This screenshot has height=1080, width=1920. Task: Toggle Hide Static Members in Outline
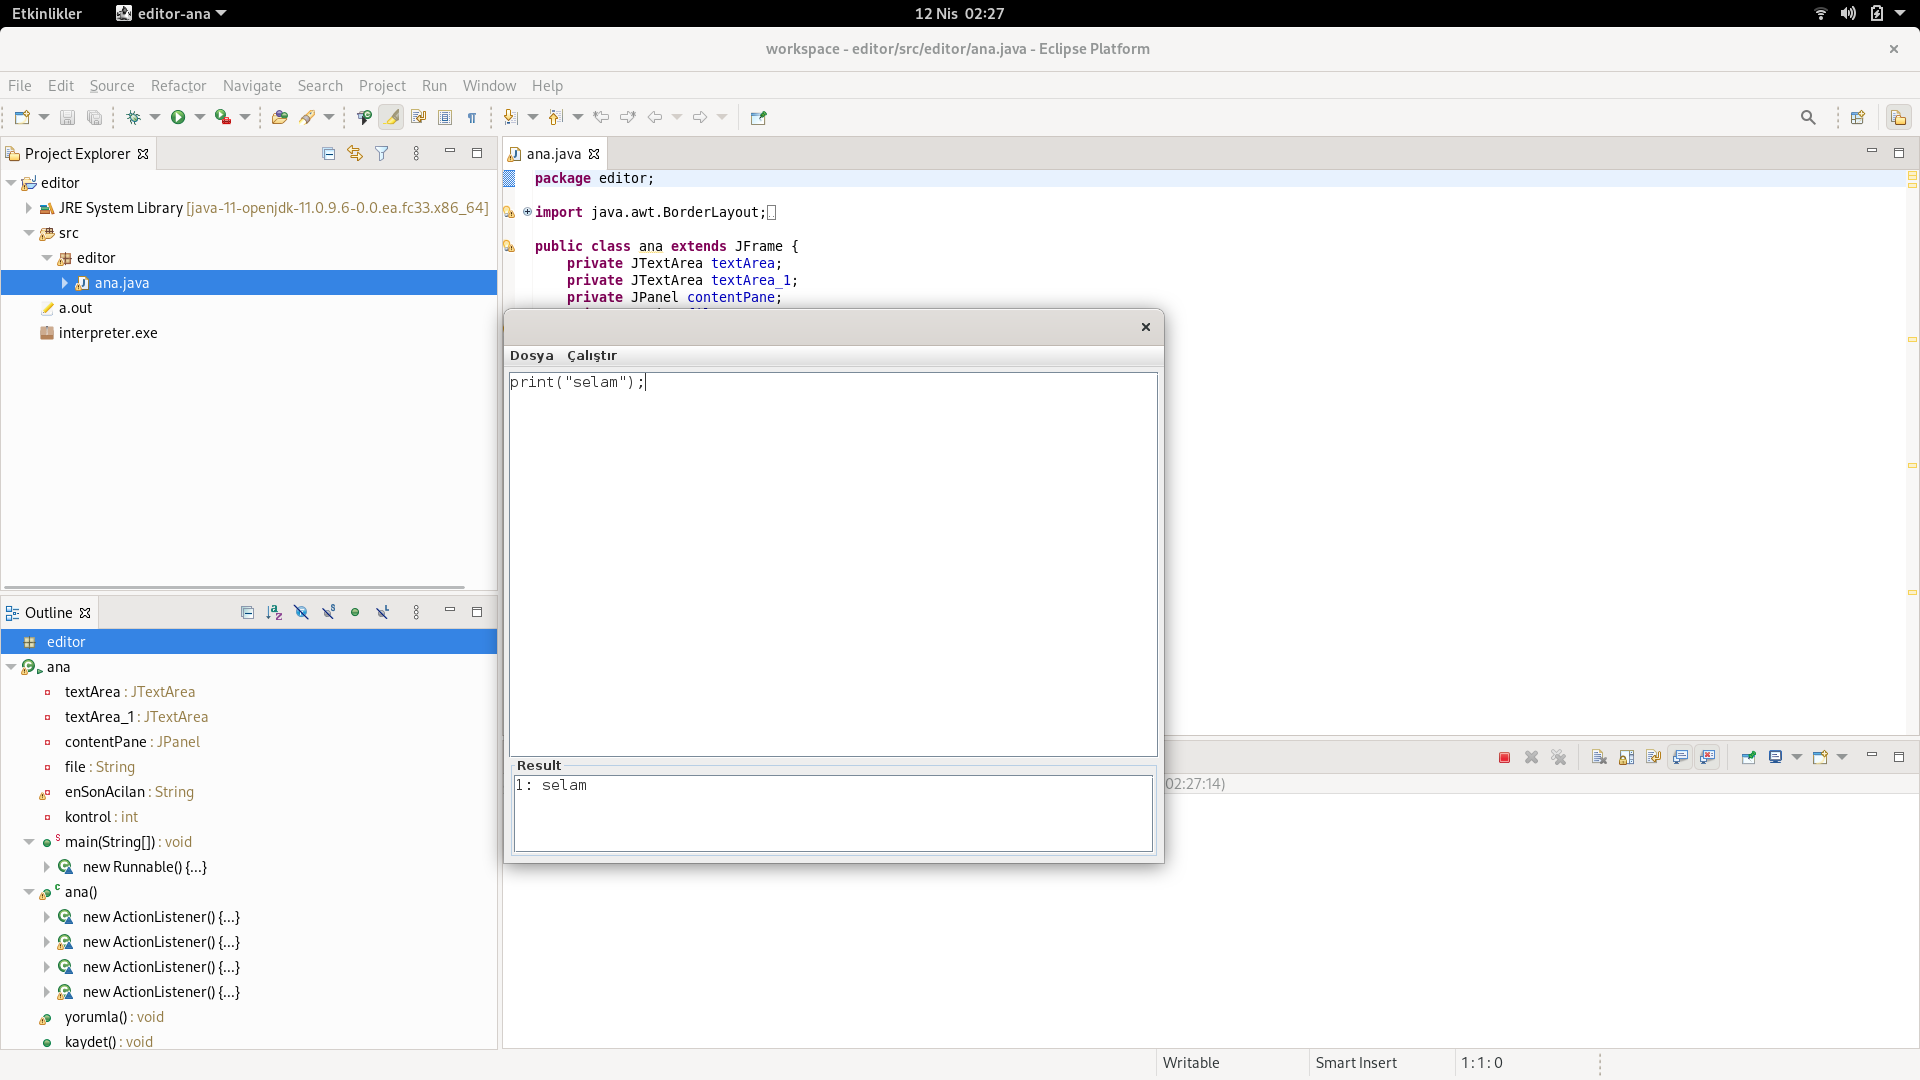328,612
